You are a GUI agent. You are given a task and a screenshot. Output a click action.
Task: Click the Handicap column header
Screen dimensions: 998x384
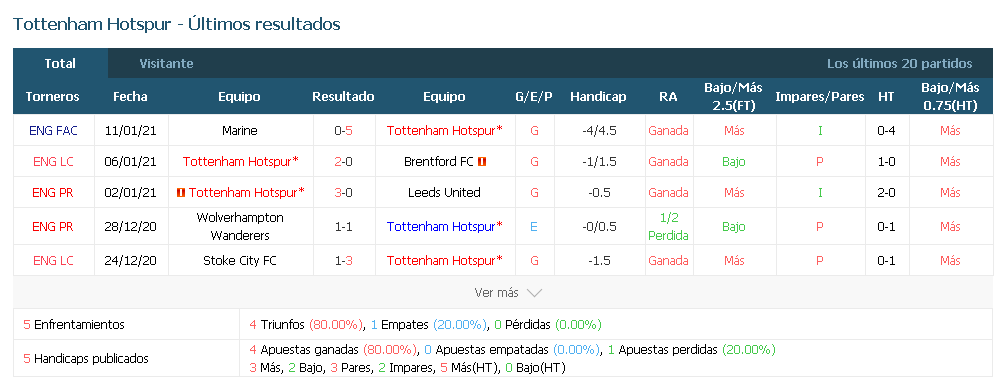coord(598,97)
